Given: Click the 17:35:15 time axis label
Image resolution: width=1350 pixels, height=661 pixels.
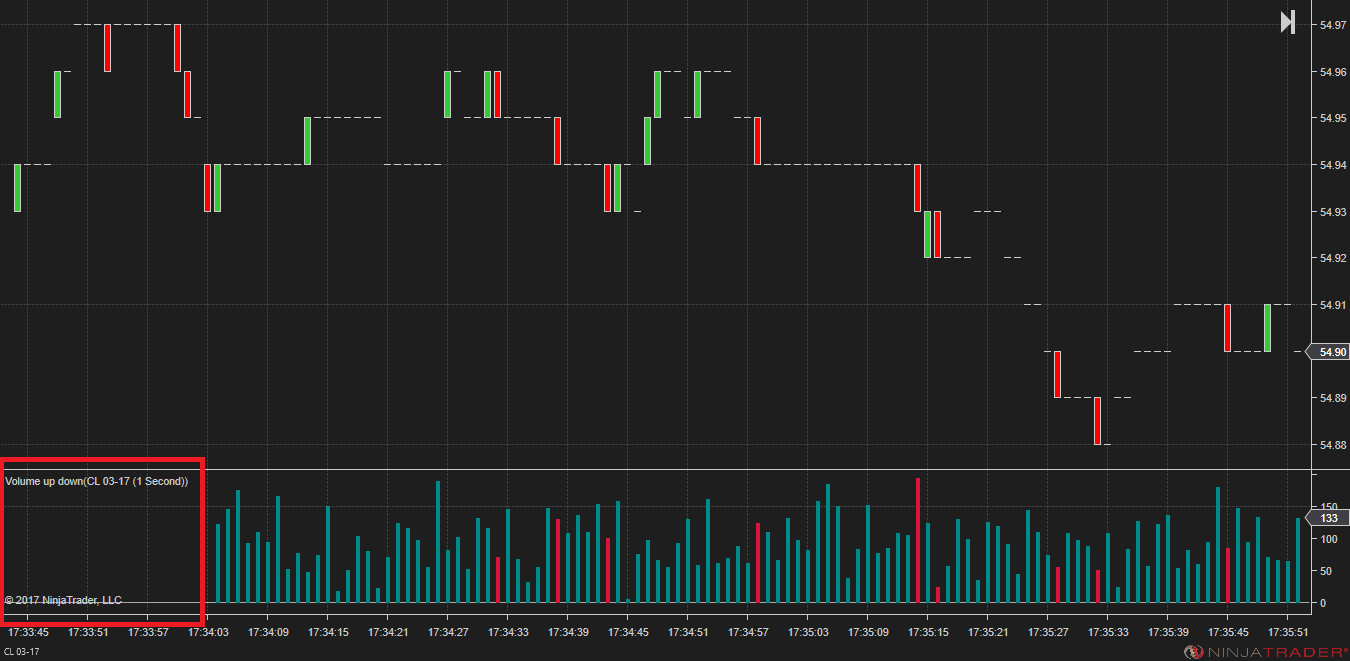Looking at the screenshot, I should [x=928, y=632].
